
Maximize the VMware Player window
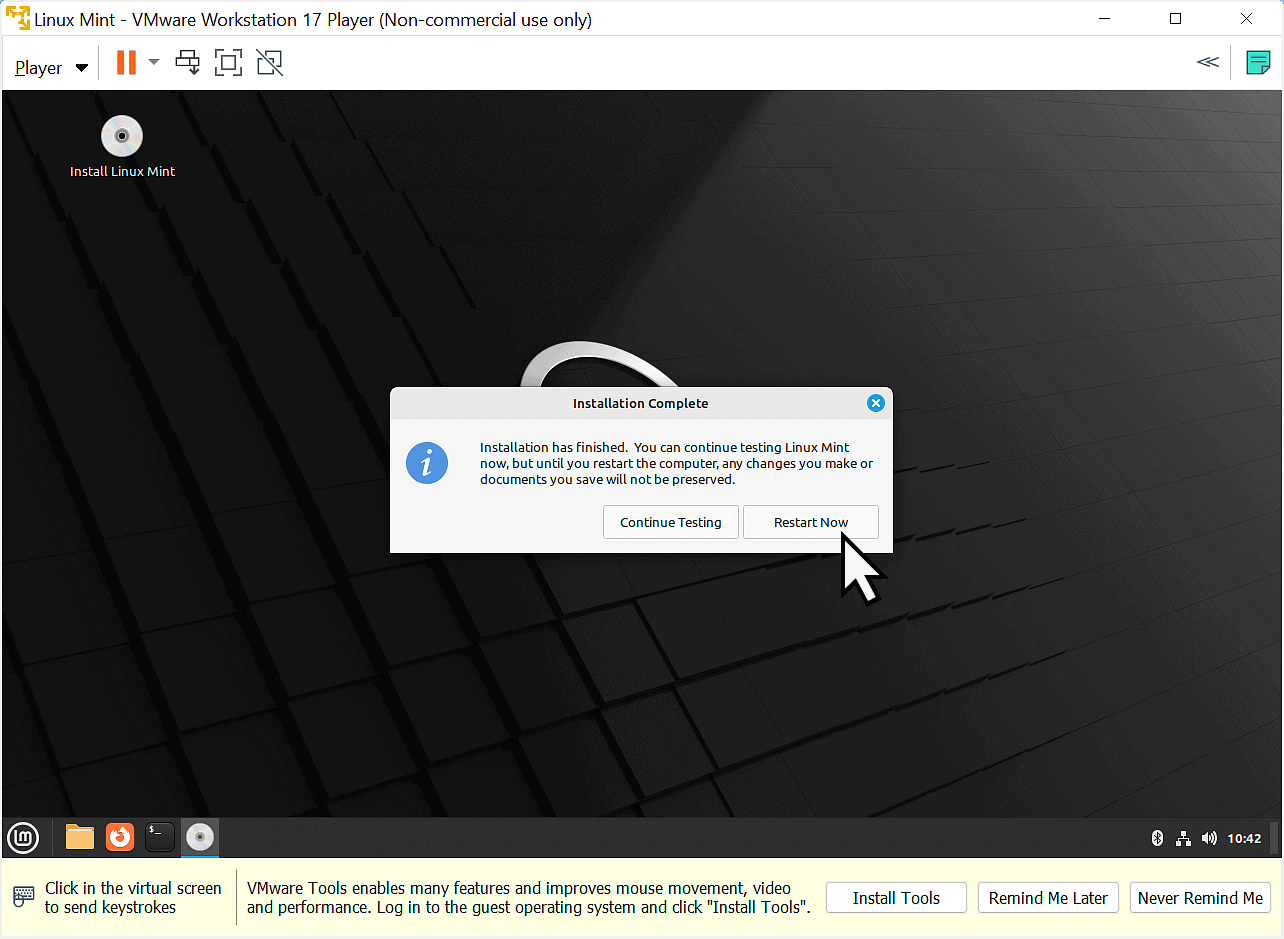1175,19
